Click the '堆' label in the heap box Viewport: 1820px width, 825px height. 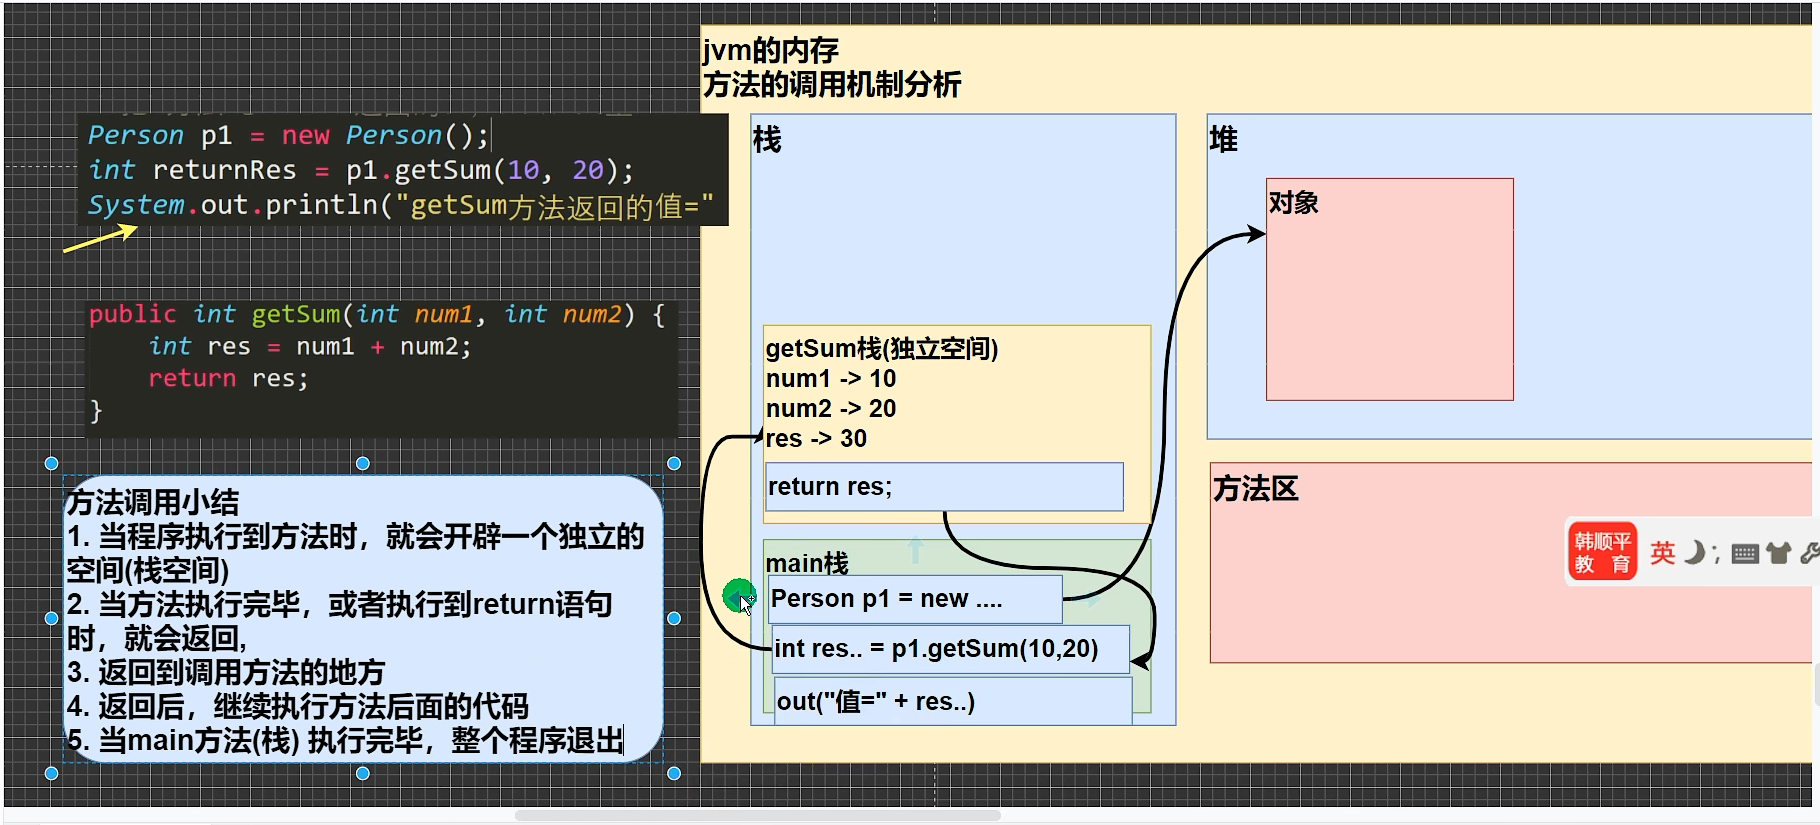[1223, 139]
